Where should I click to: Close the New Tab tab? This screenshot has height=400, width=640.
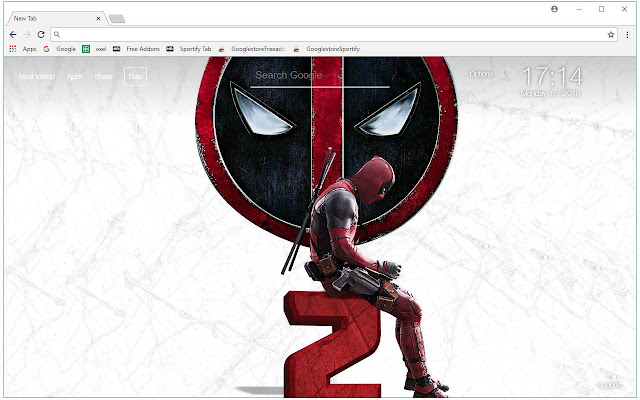point(98,18)
